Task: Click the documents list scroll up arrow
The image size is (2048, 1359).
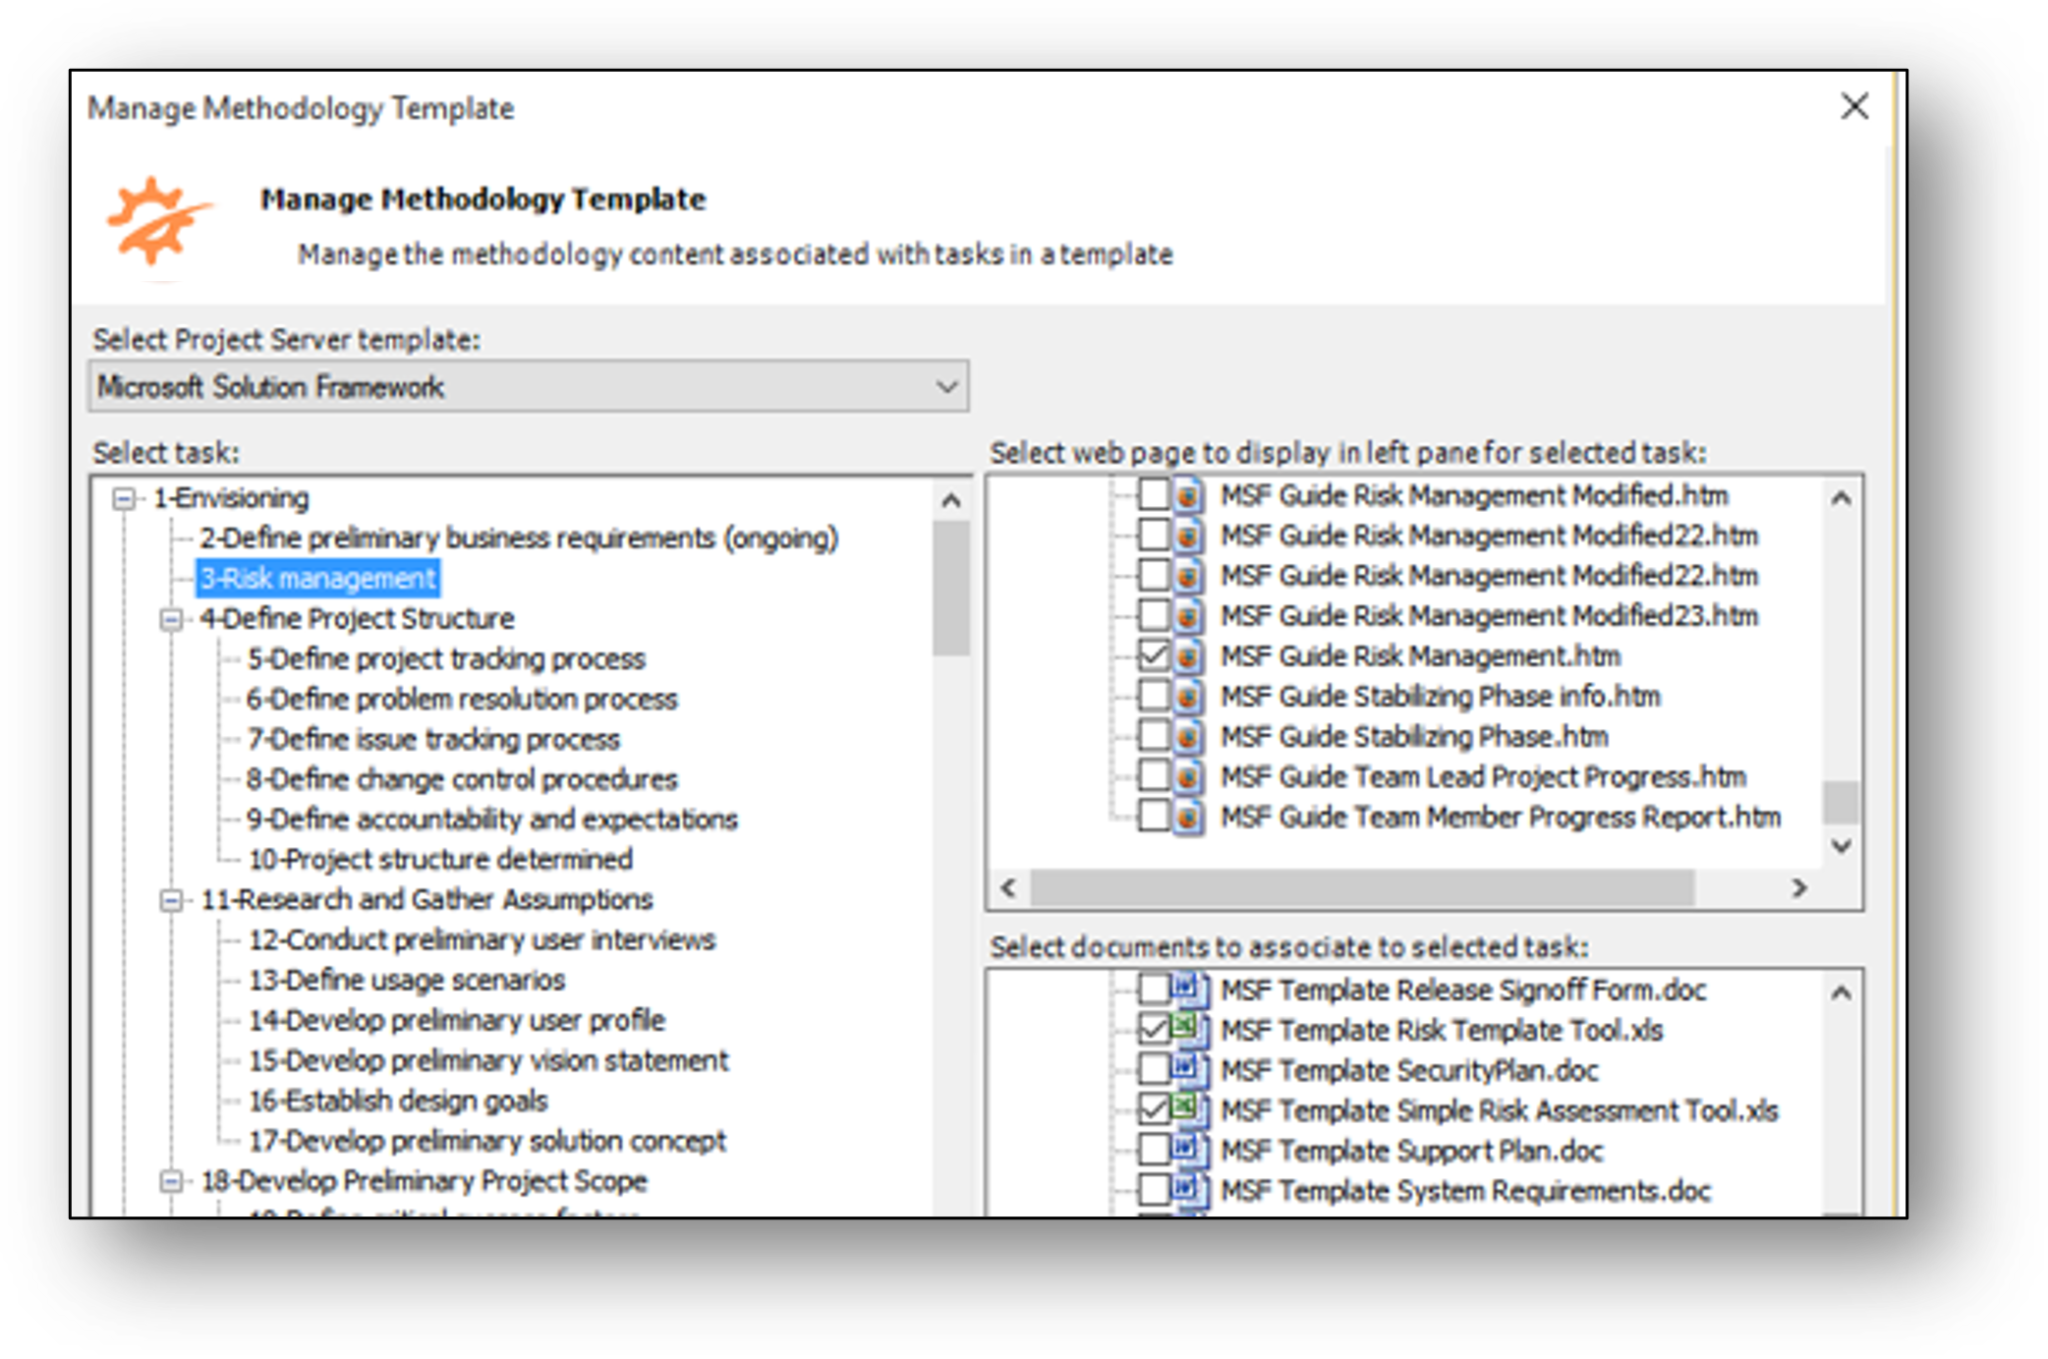Action: click(x=1841, y=993)
